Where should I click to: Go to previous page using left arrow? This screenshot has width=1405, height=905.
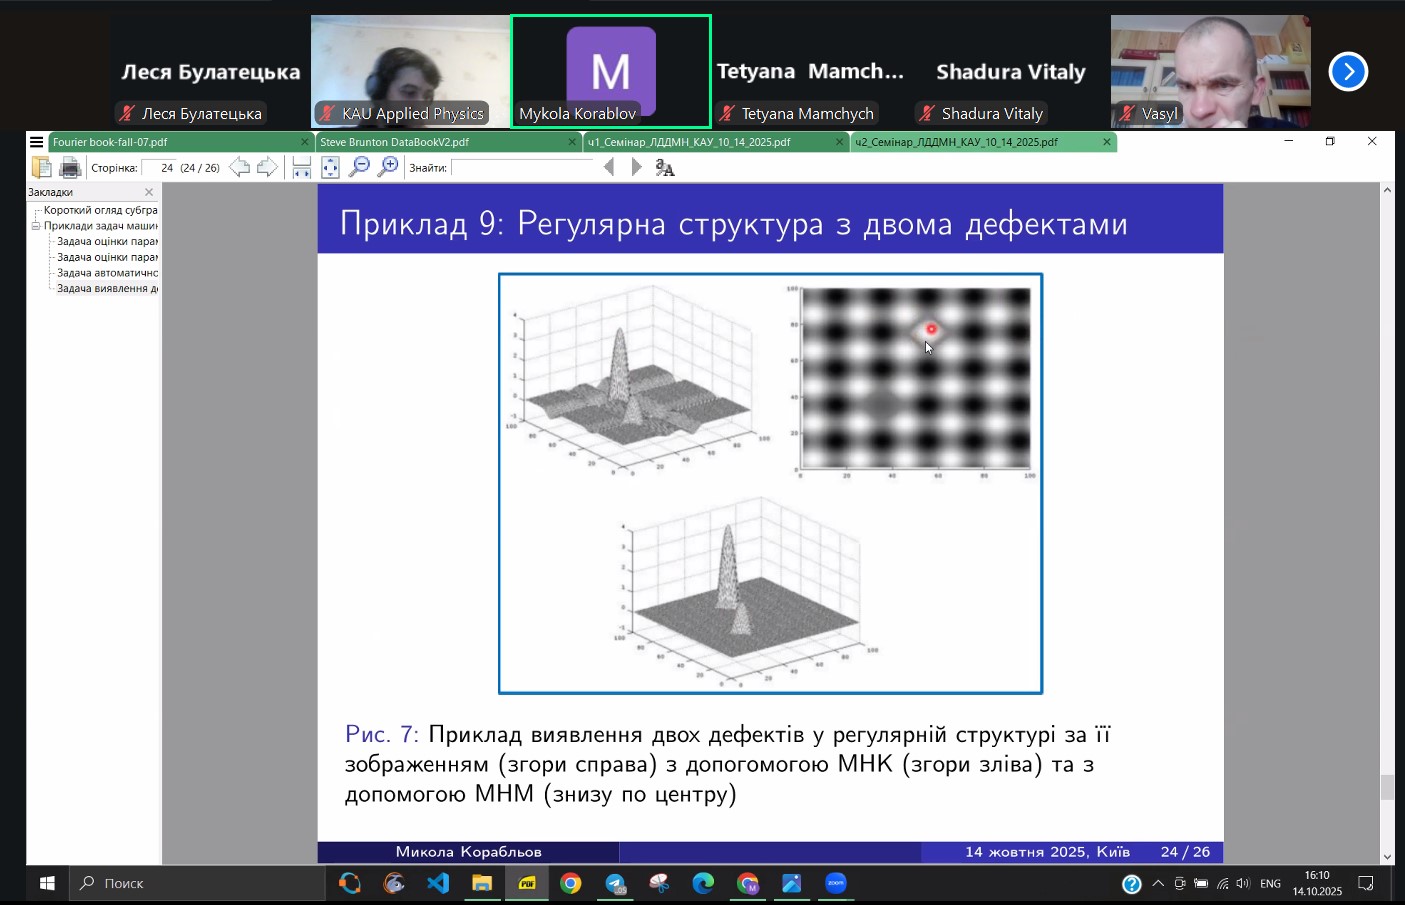pyautogui.click(x=240, y=168)
